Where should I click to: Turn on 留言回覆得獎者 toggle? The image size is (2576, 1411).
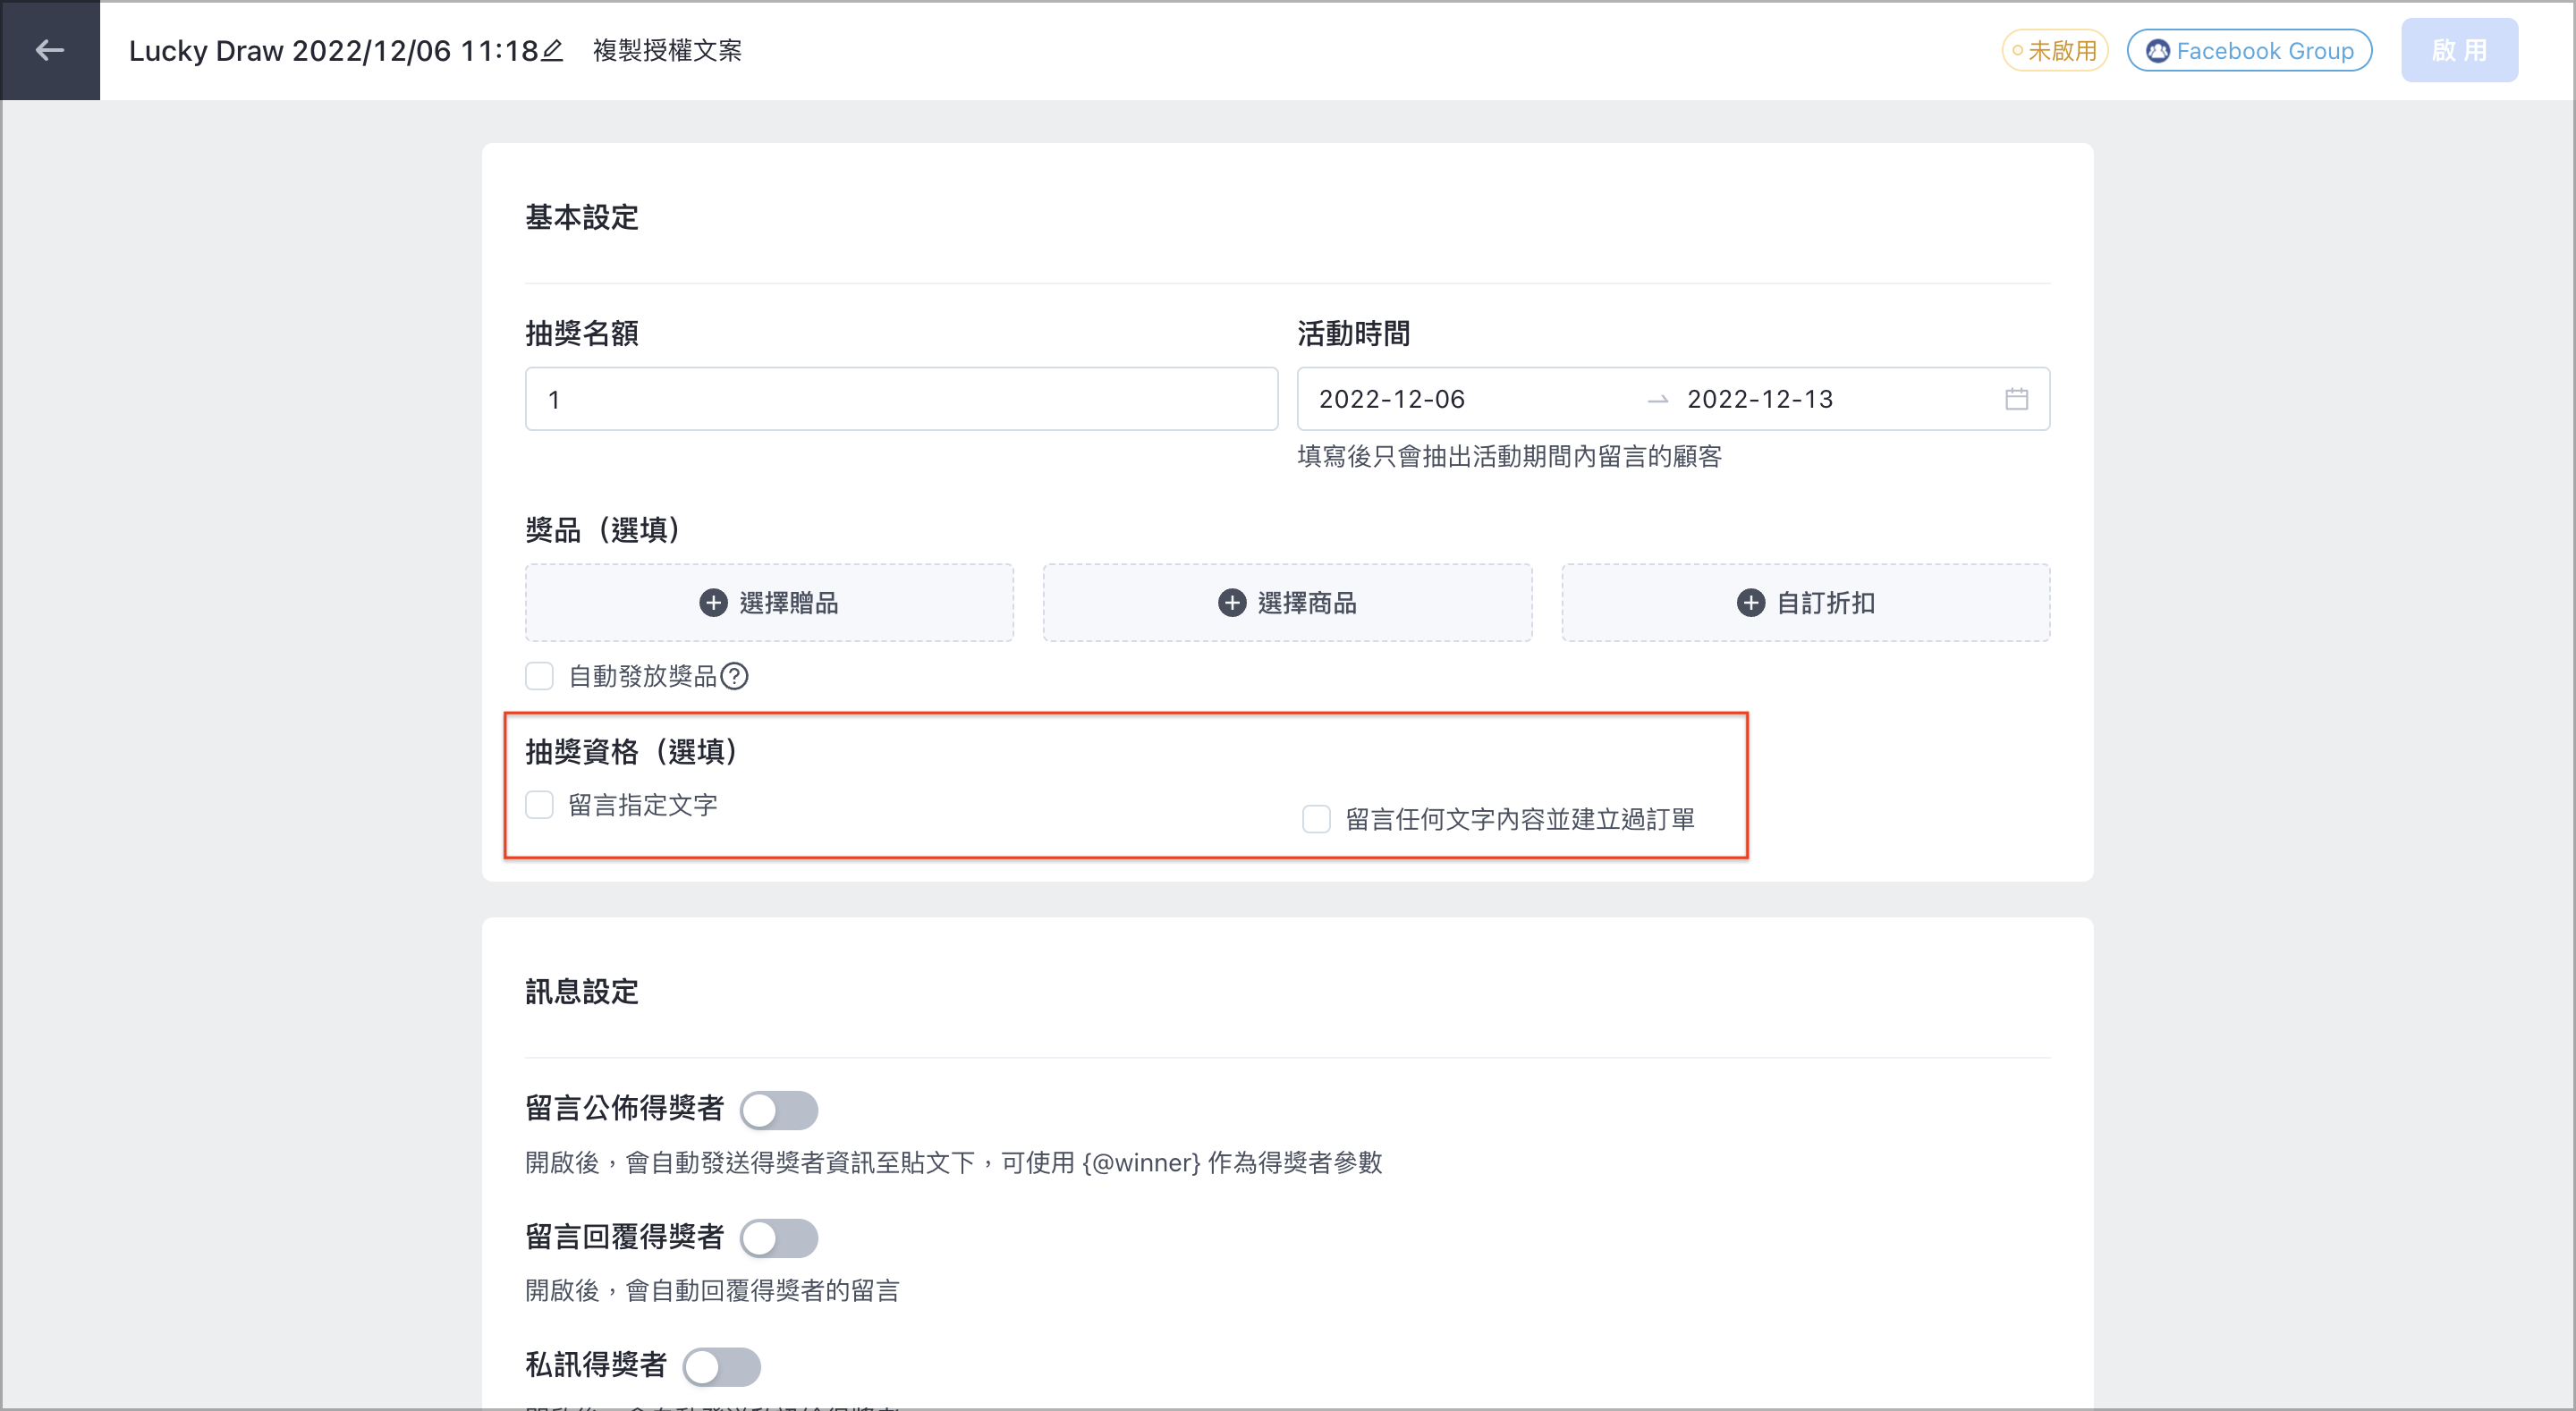[778, 1238]
